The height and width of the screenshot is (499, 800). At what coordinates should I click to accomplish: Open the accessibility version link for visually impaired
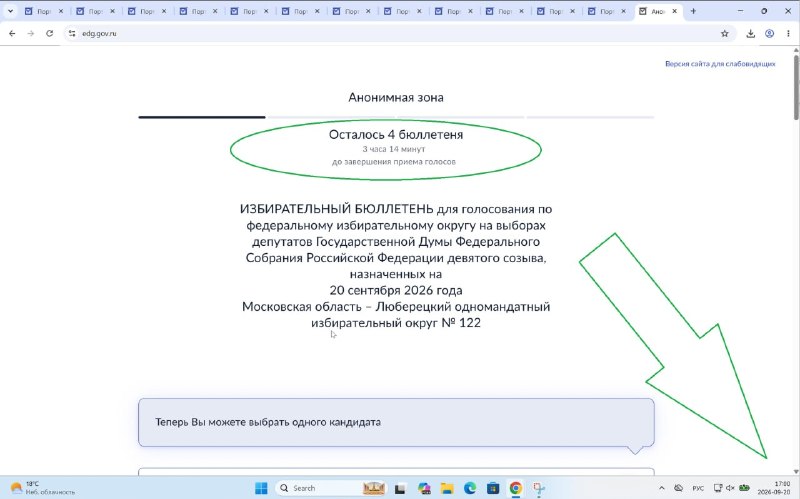(720, 64)
